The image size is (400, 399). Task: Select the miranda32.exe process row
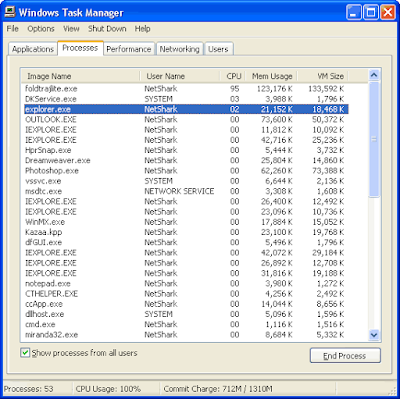pyautogui.click(x=186, y=335)
